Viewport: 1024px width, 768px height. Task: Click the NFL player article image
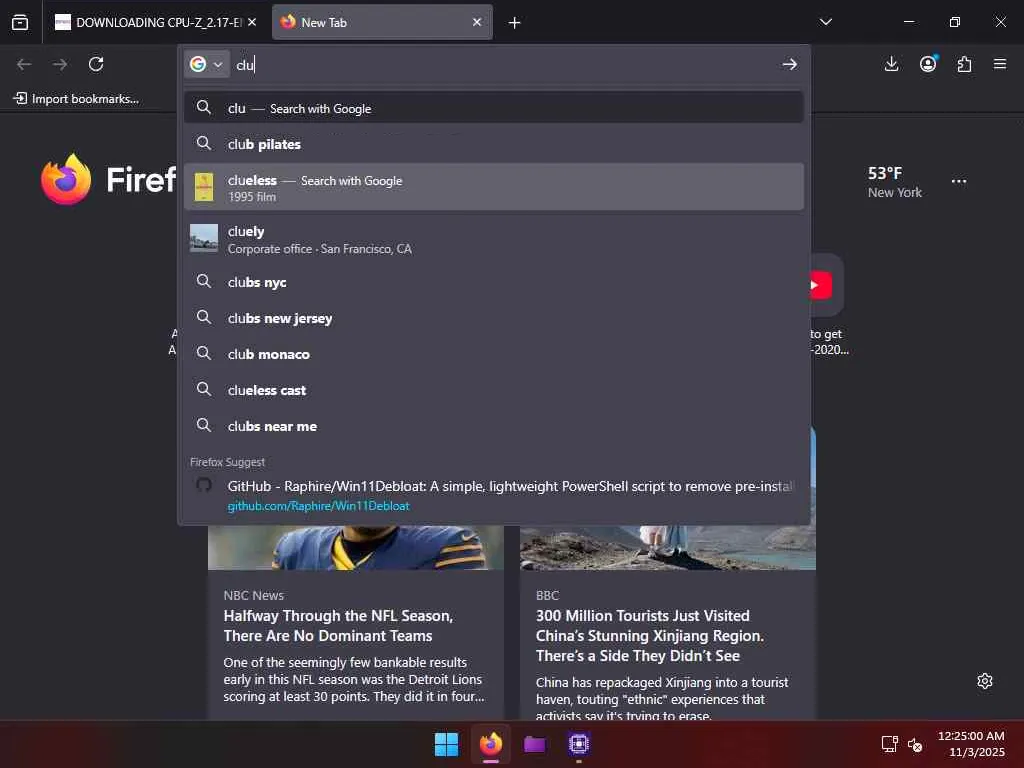pyautogui.click(x=356, y=548)
